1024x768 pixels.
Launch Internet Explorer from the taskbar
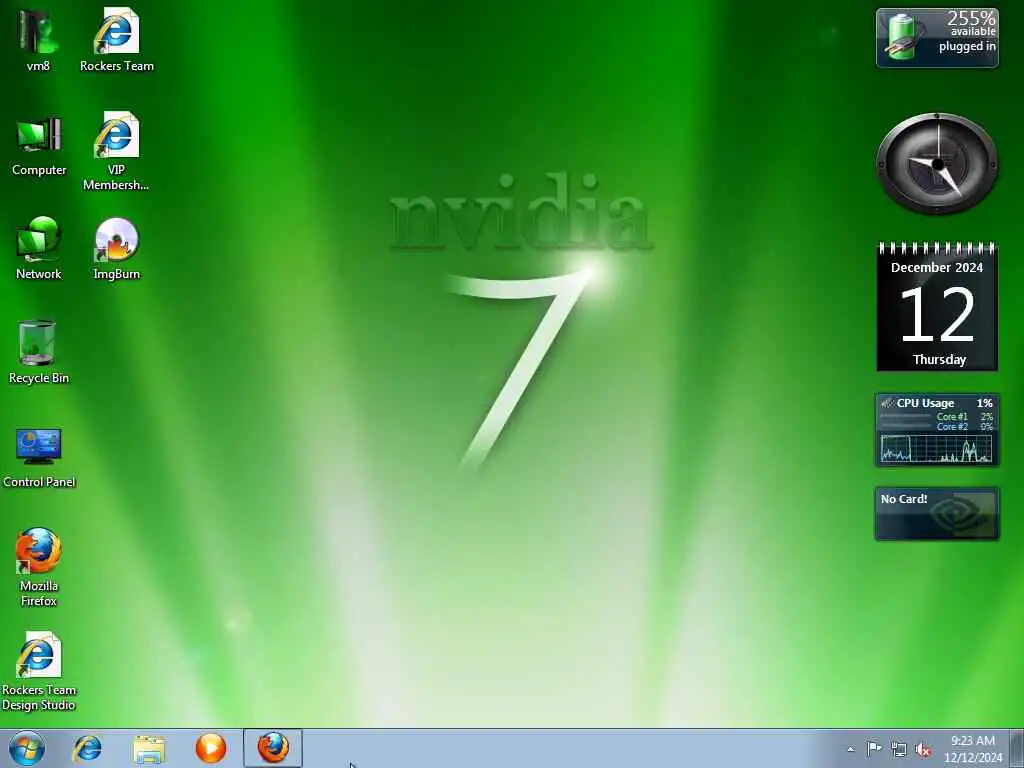coord(87,748)
